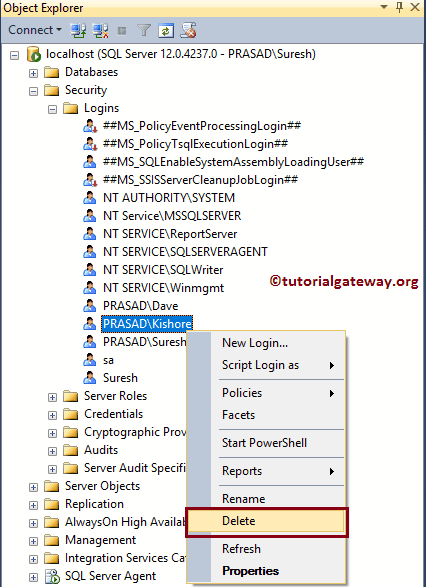
Task: Close the Object Explorer panel
Action: point(415,7)
